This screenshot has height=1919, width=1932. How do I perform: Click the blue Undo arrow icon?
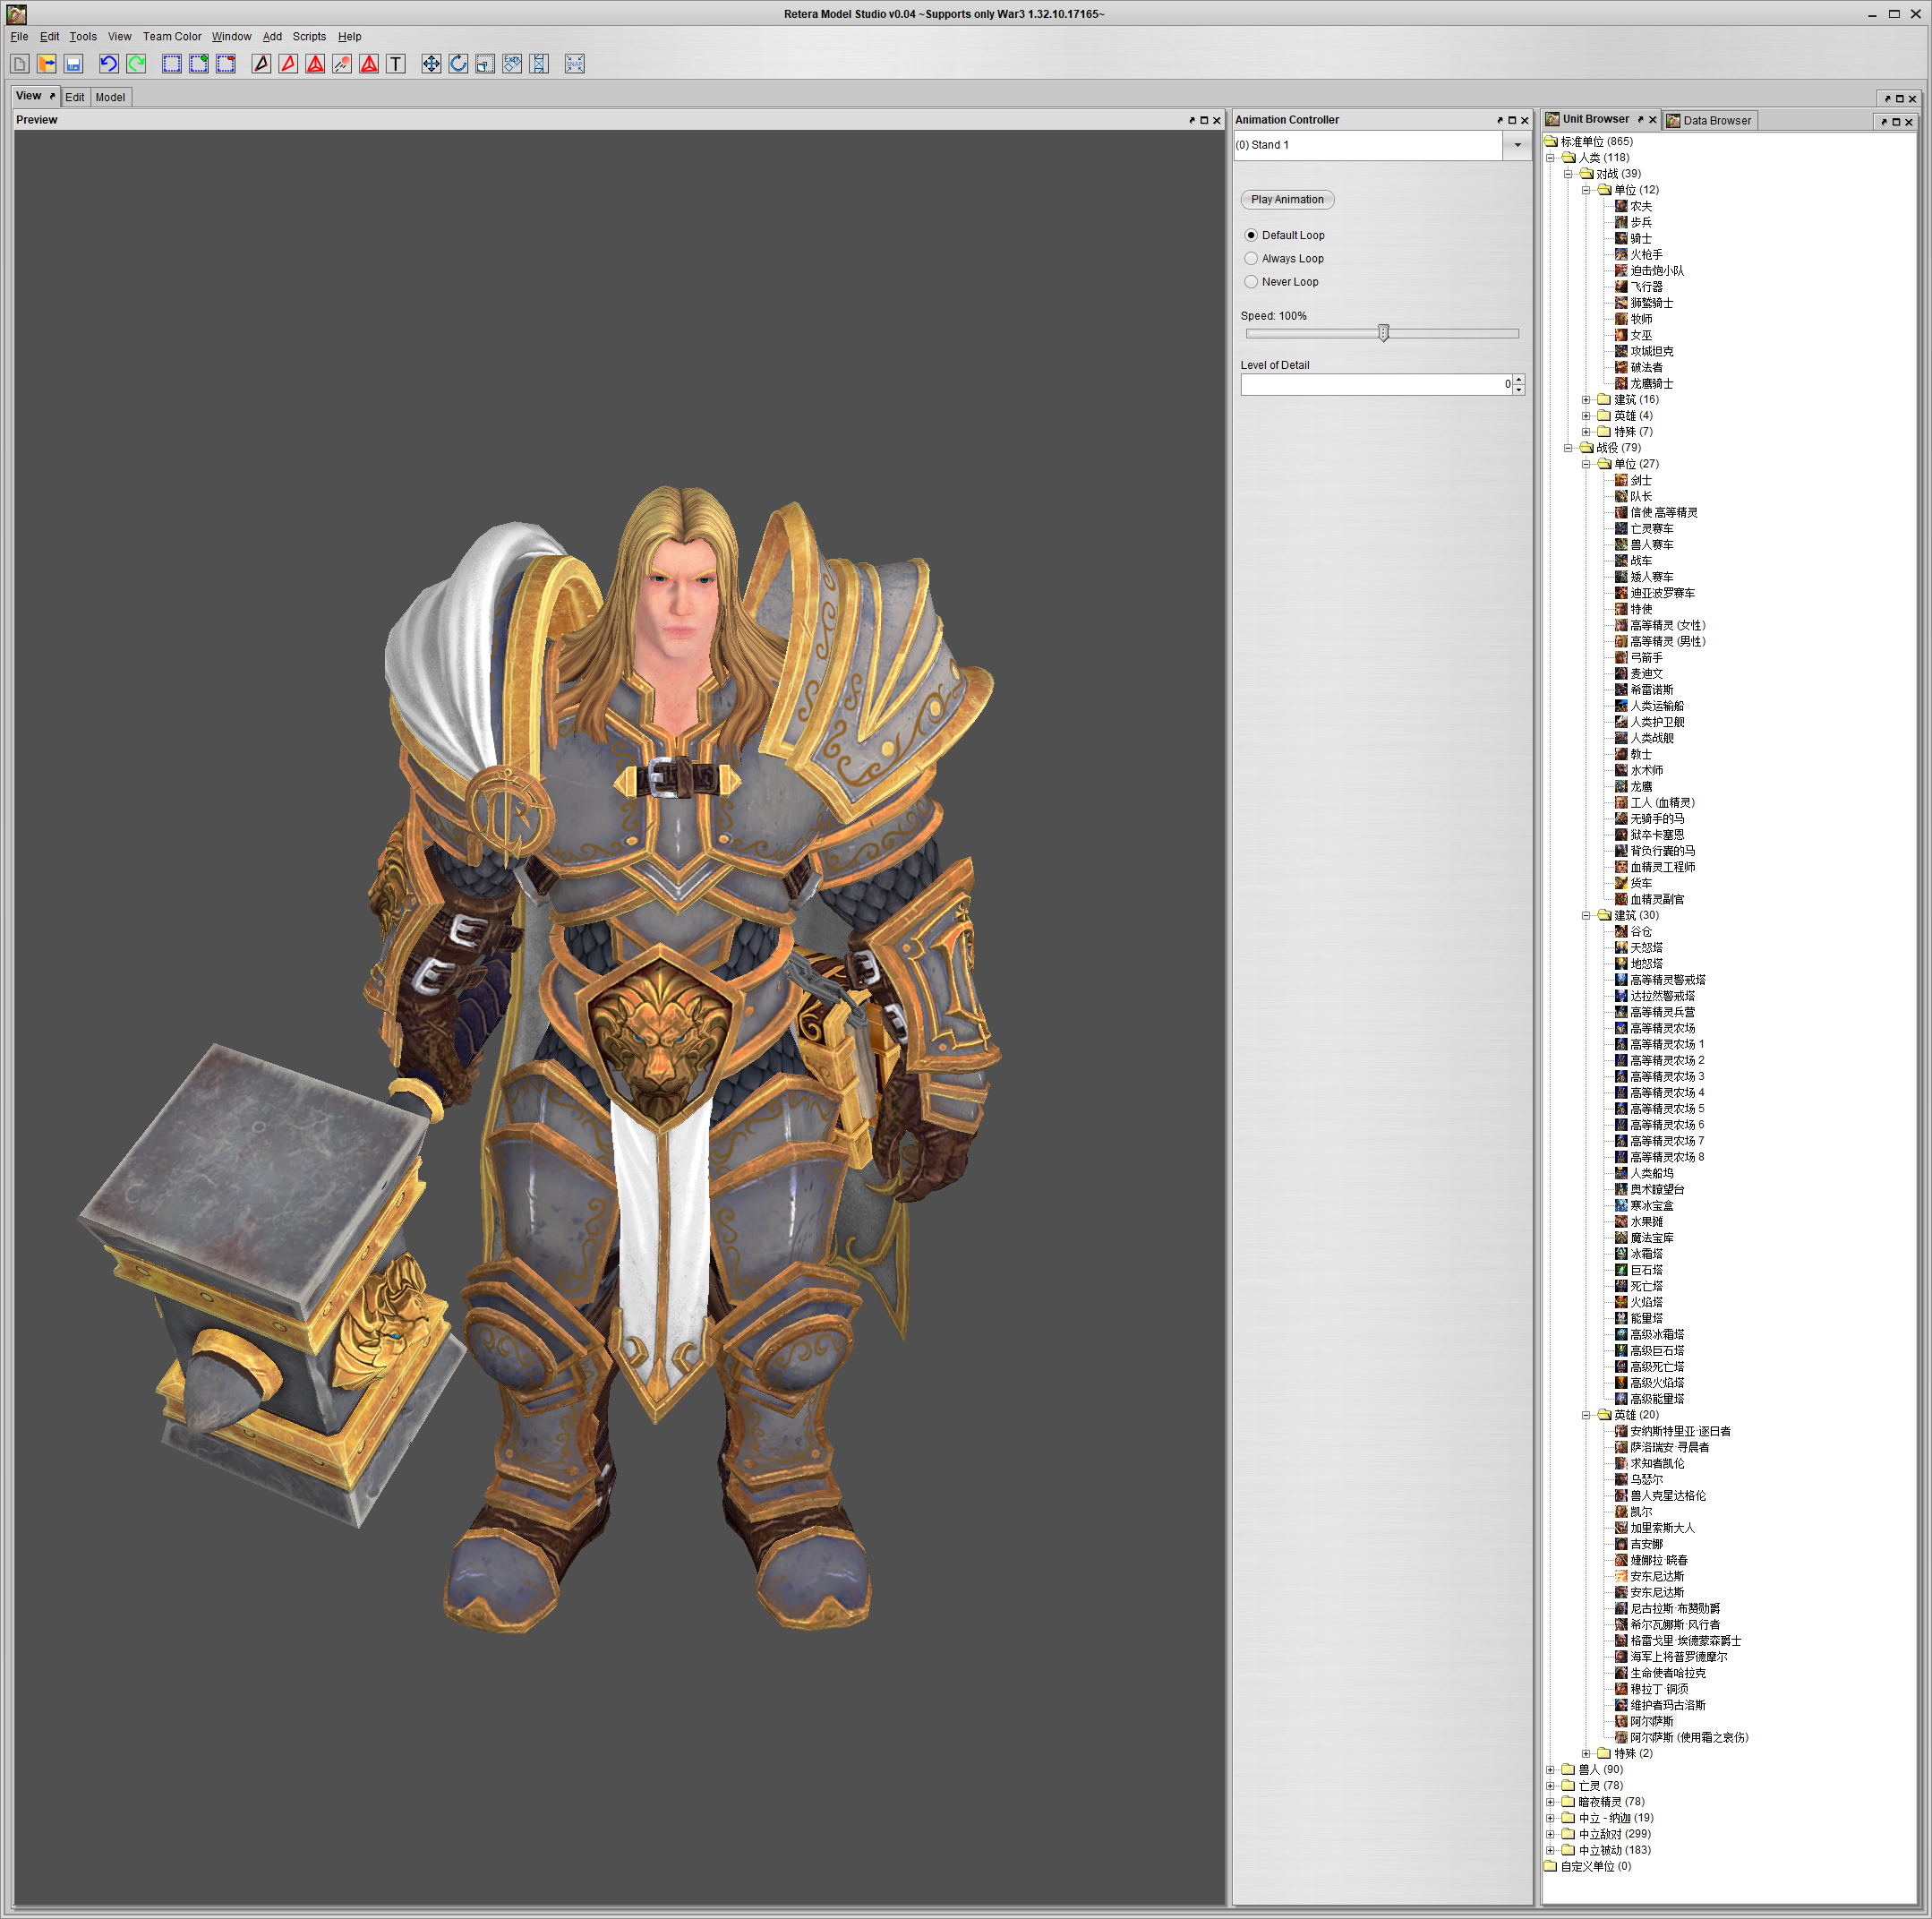109,64
